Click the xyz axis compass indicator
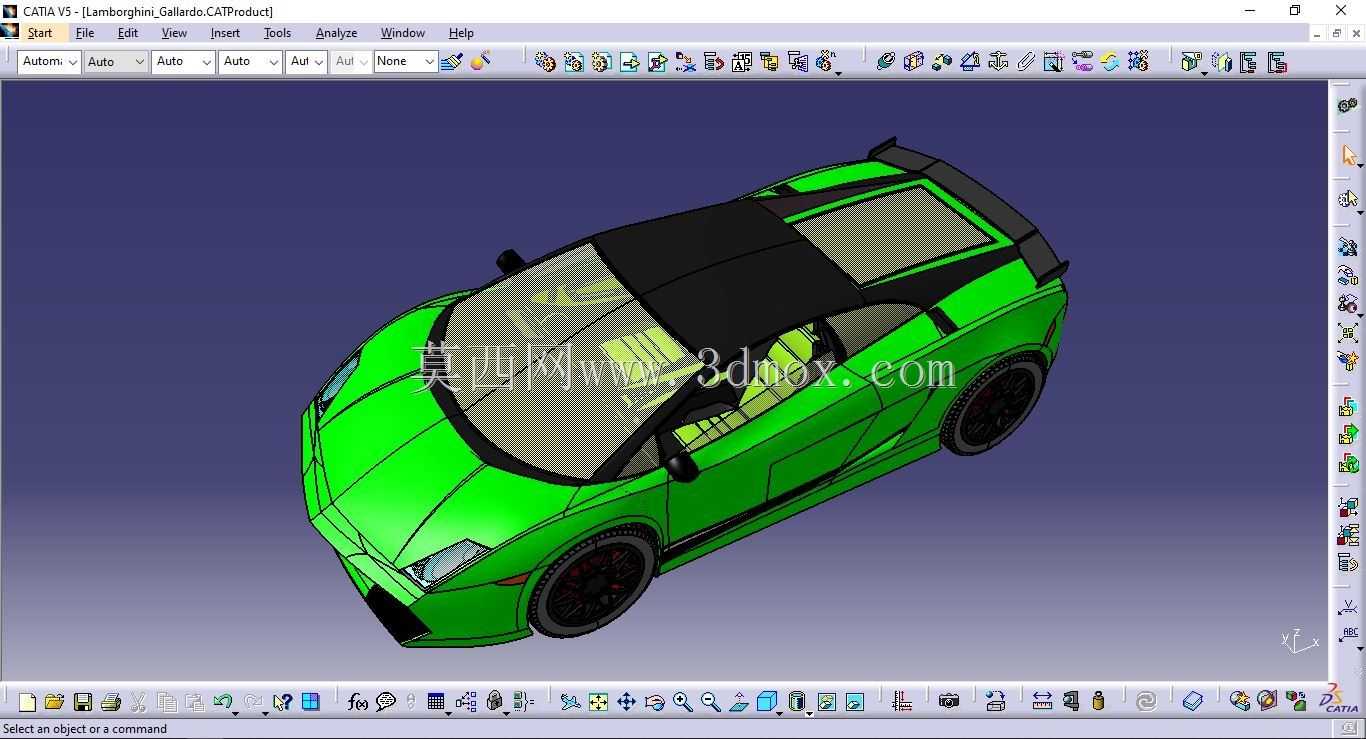Screen dimensions: 1366x739 pyautogui.click(x=1300, y=641)
